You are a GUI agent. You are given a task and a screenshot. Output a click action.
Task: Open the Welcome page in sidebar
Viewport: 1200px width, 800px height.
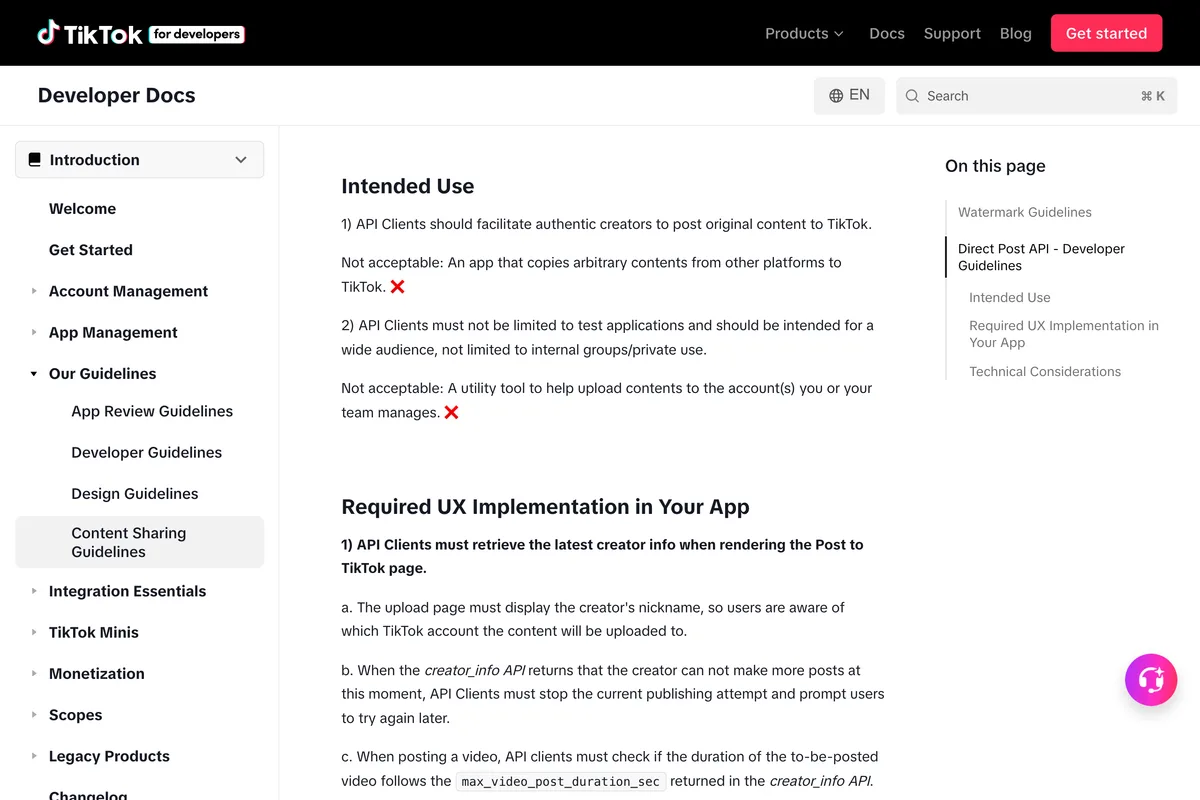click(x=82, y=209)
